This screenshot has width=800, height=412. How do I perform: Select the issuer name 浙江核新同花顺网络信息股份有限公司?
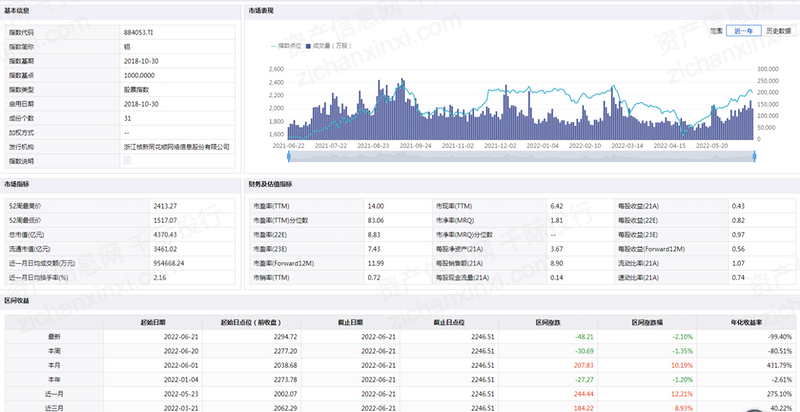tap(177, 147)
